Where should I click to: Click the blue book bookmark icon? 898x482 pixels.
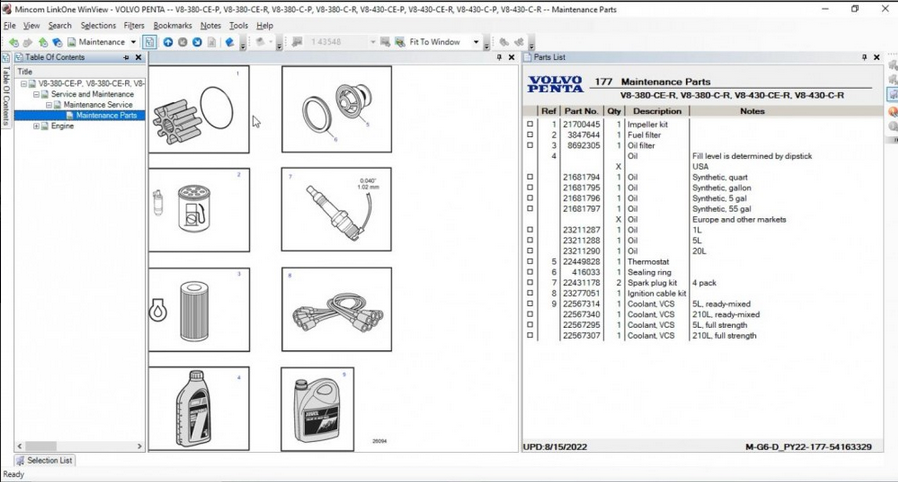click(230, 42)
